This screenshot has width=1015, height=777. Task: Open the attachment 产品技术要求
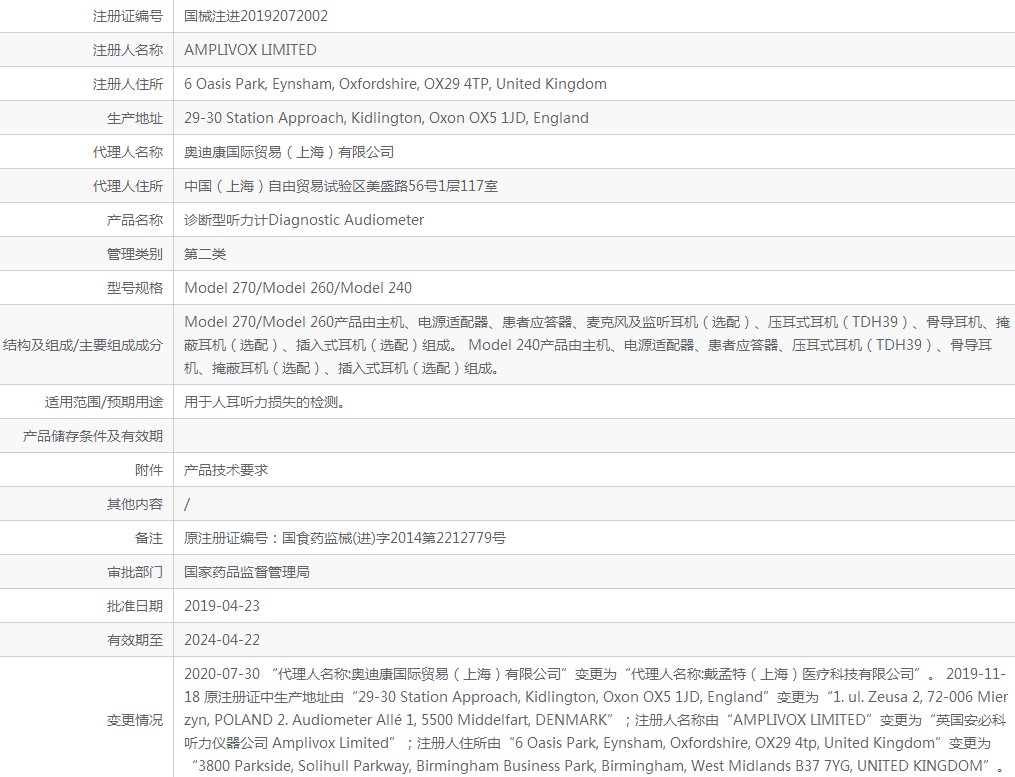(225, 470)
